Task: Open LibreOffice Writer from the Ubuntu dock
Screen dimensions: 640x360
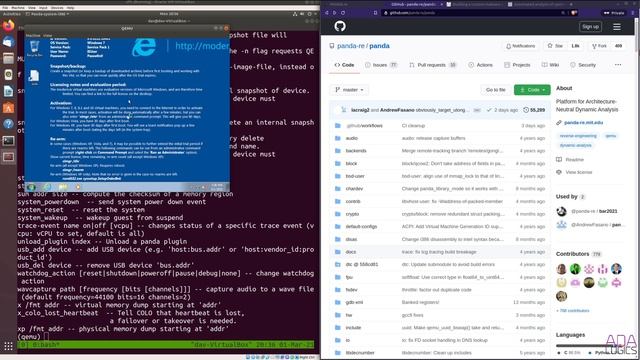Action: (x=8, y=91)
